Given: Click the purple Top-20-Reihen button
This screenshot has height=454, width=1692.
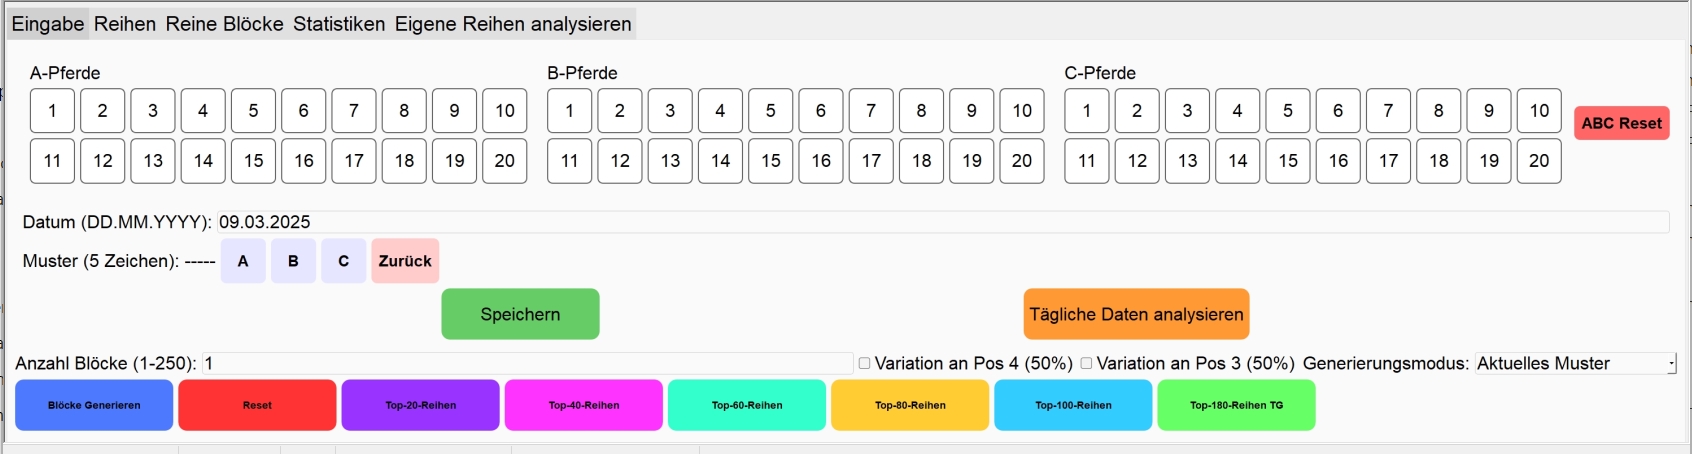Looking at the screenshot, I should pyautogui.click(x=420, y=405).
